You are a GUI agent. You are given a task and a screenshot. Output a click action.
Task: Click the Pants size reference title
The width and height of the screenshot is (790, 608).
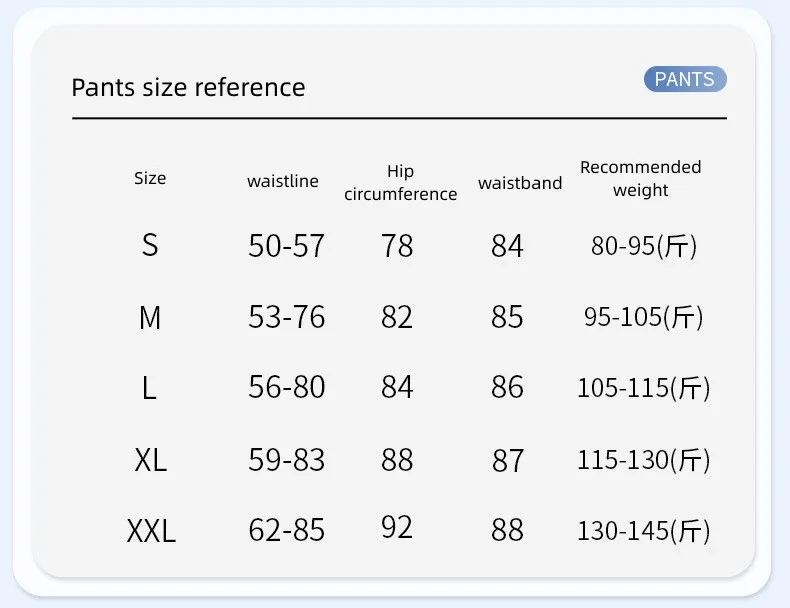[x=188, y=87]
